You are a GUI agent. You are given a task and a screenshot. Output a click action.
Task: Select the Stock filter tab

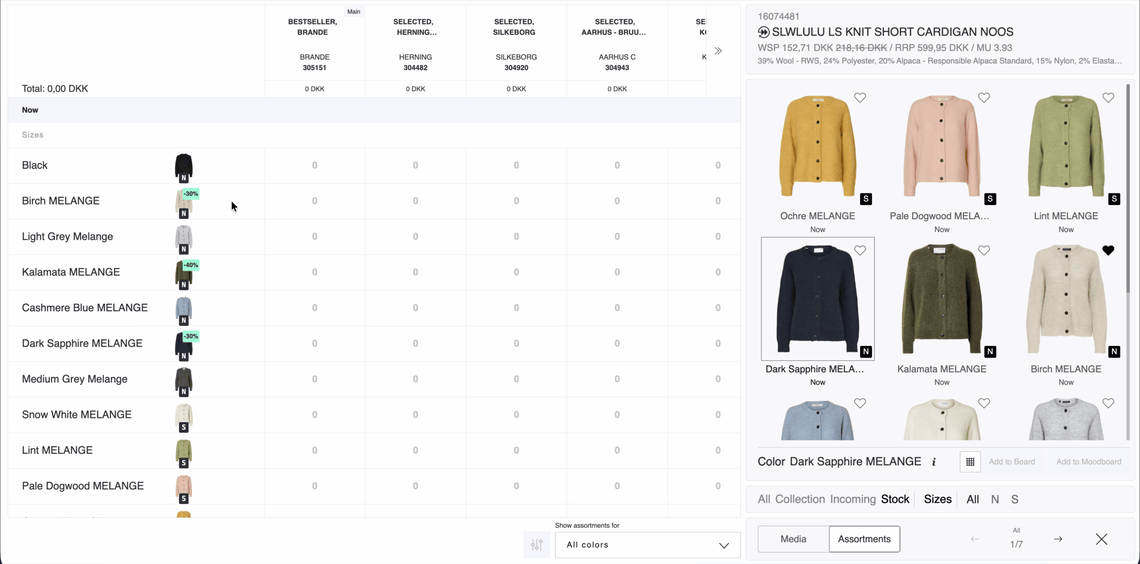(895, 499)
